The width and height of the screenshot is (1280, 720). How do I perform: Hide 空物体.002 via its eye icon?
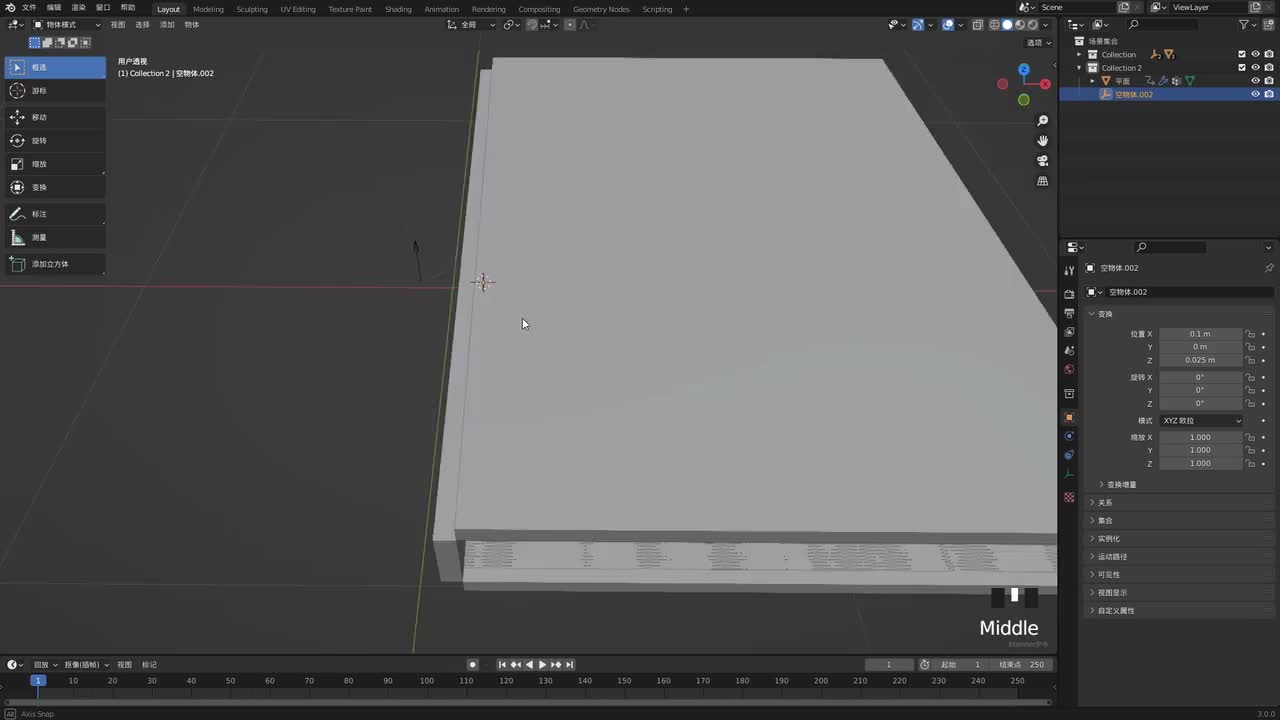click(1256, 94)
